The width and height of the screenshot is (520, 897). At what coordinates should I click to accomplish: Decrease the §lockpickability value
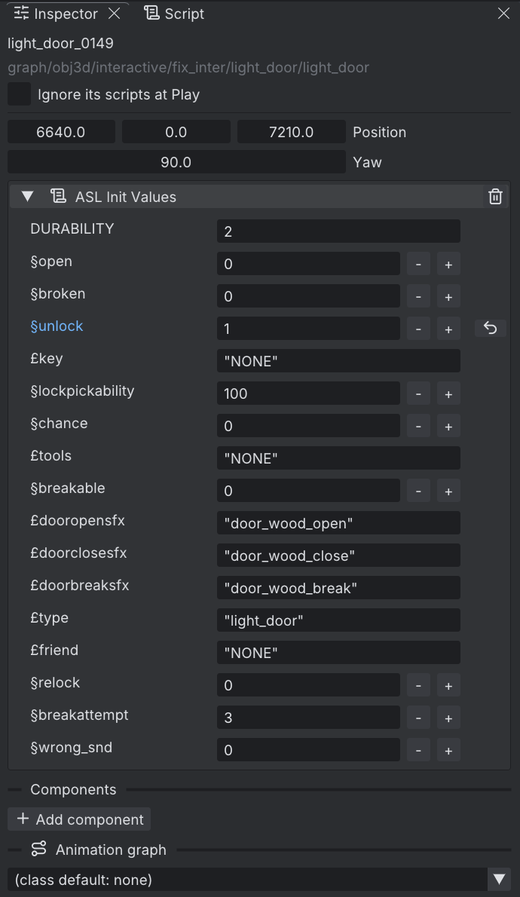(419, 394)
